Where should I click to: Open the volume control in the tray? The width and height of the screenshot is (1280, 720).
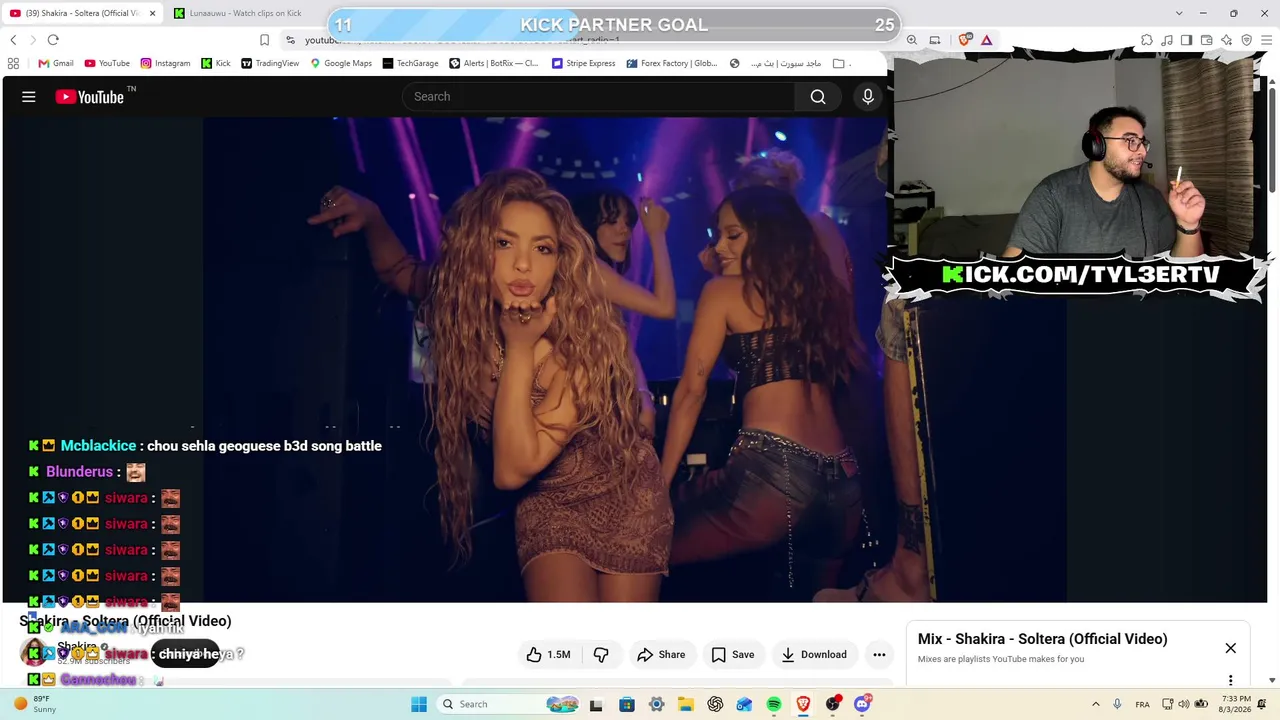[1184, 704]
